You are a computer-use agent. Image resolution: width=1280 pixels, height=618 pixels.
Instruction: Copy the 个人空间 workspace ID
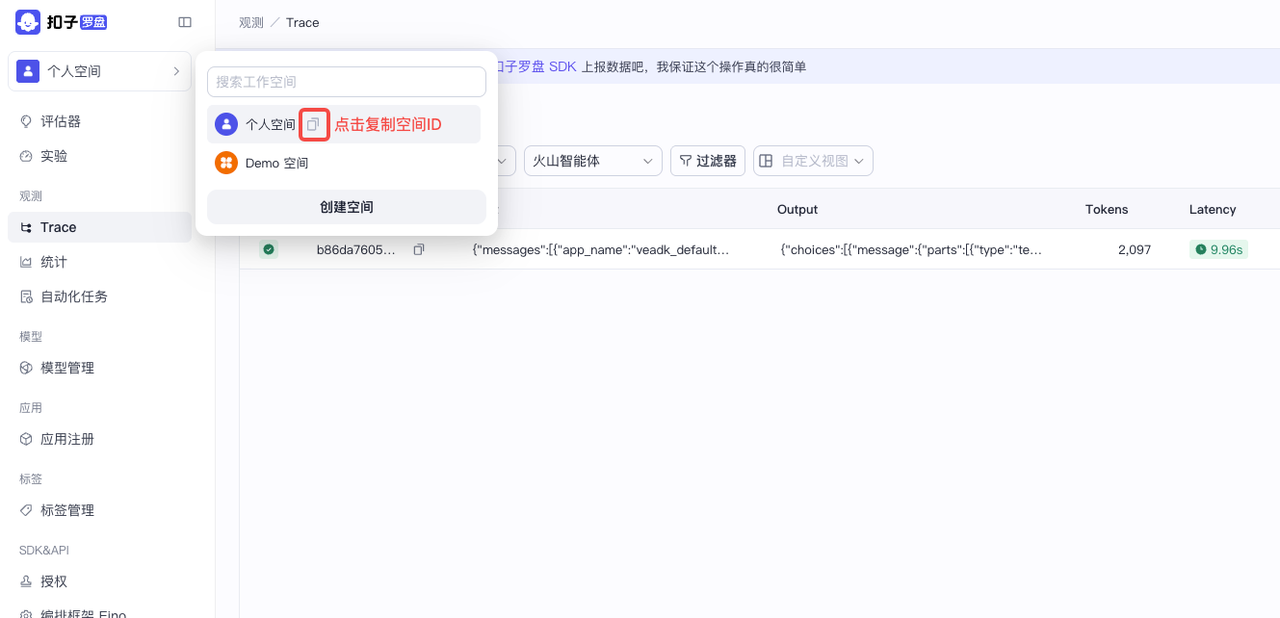point(314,124)
